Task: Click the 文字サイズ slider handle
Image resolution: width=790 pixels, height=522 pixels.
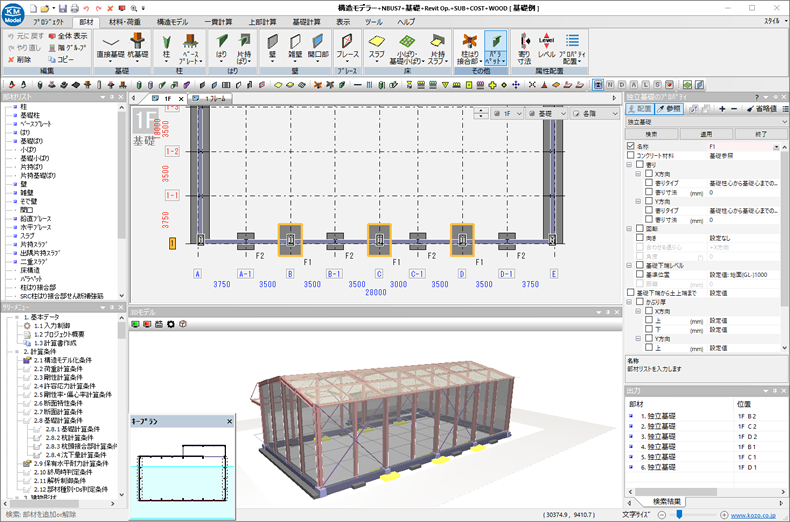Action: pyautogui.click(x=679, y=514)
